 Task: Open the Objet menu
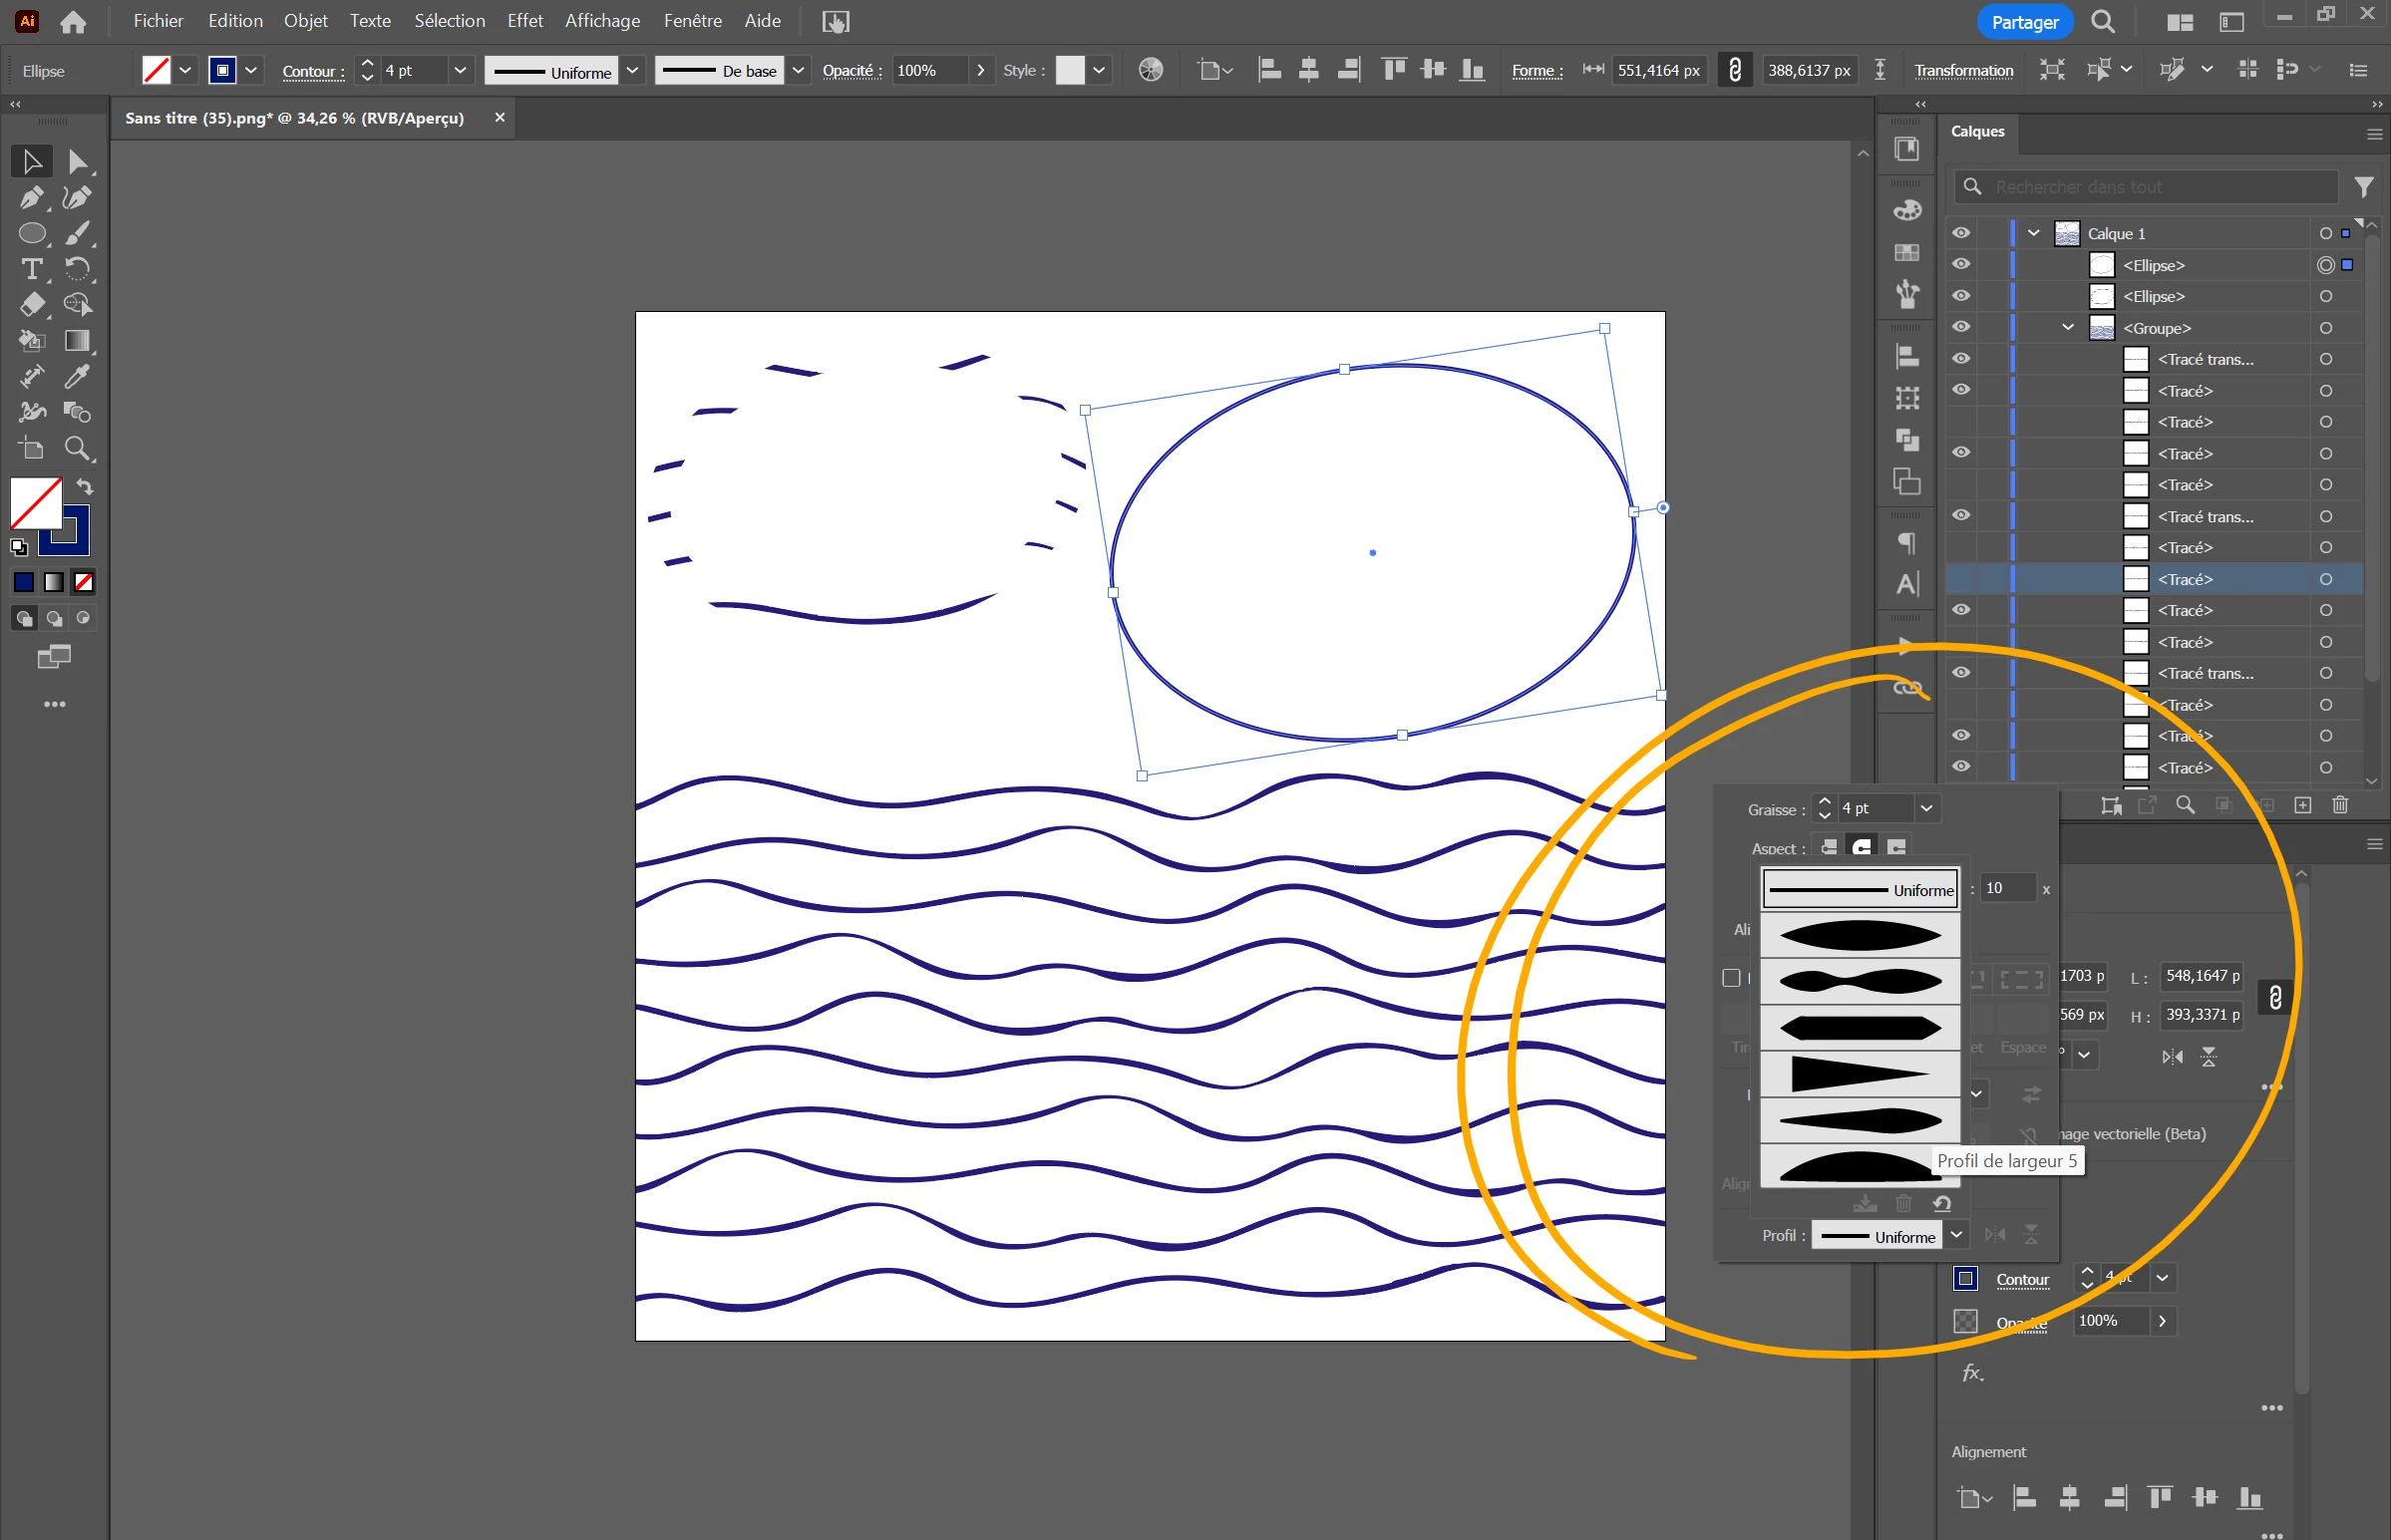(x=305, y=21)
